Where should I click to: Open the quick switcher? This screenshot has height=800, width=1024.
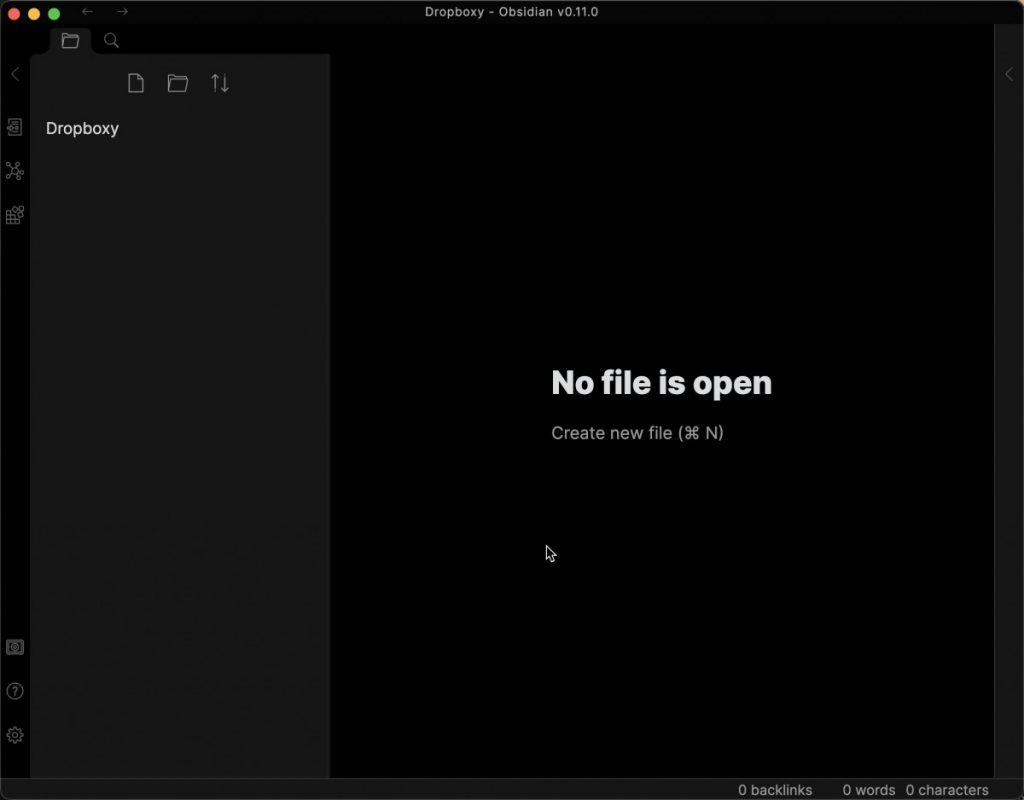(x=15, y=127)
